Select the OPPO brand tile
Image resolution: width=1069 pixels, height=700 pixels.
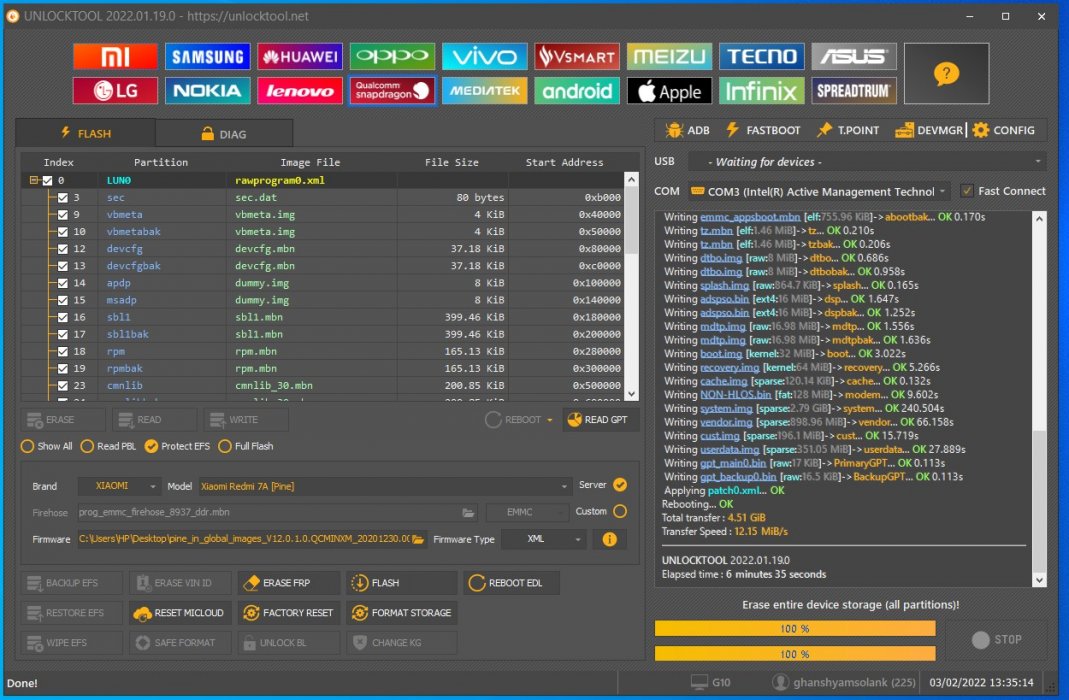(392, 57)
